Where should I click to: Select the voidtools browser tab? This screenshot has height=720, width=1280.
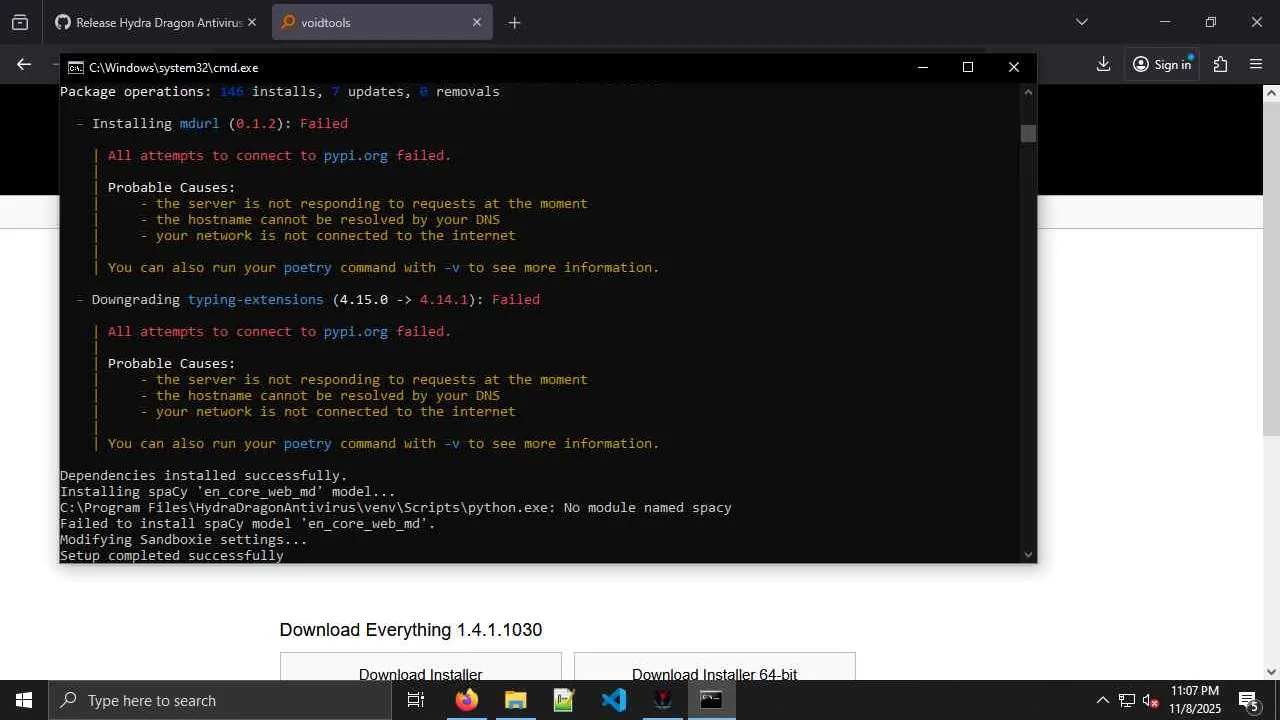pyautogui.click(x=382, y=22)
